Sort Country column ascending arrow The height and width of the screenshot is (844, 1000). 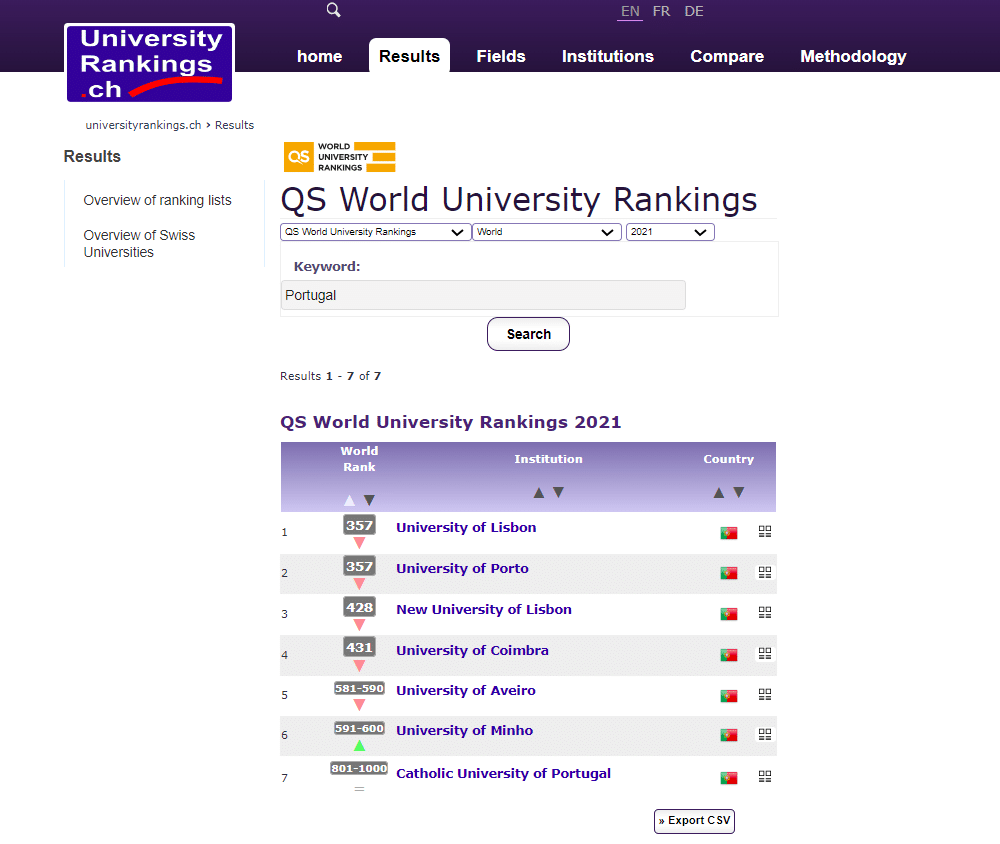pyautogui.click(x=719, y=492)
